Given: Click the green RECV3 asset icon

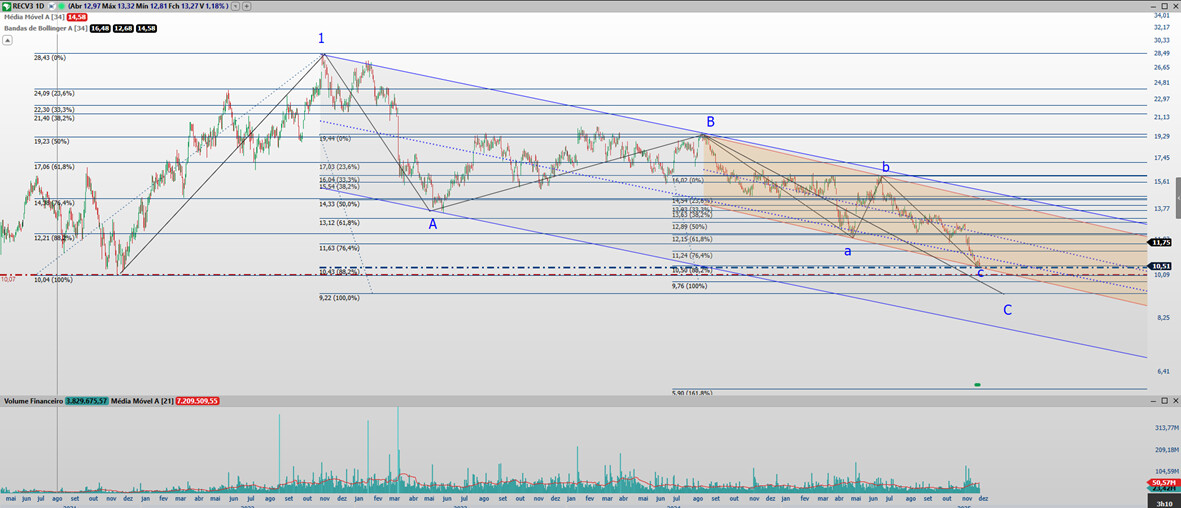Looking at the screenshot, I should (7, 6).
